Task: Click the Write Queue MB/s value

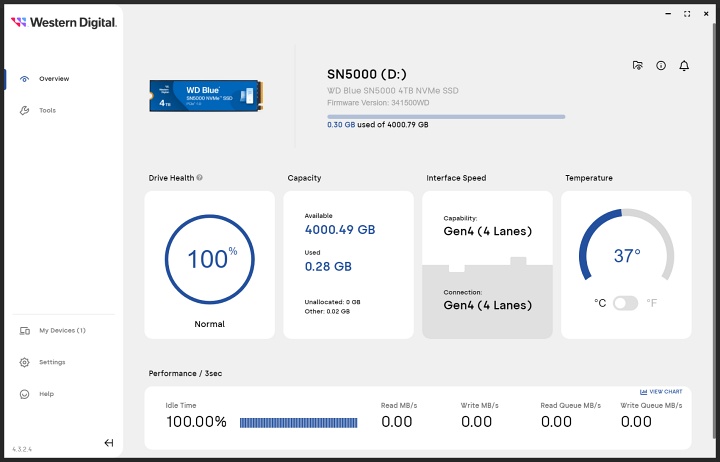Action: tap(636, 422)
